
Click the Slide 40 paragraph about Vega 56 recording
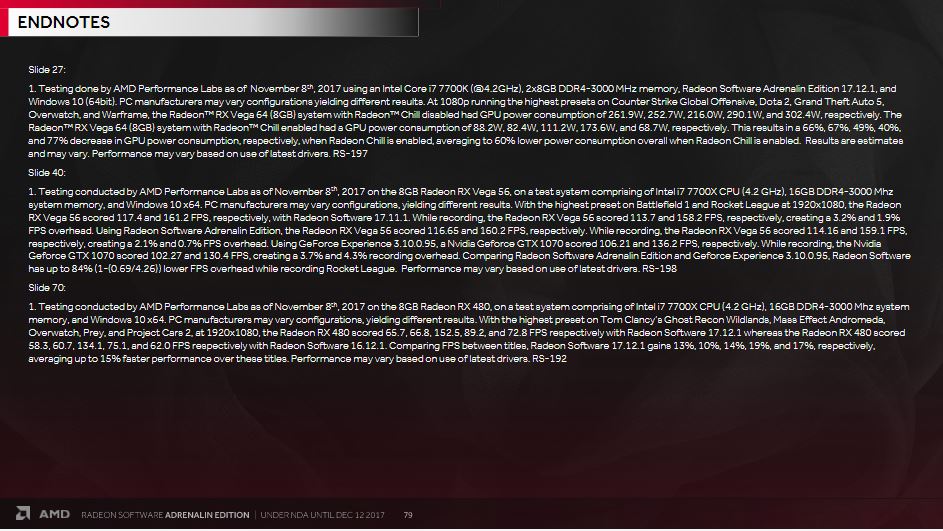(469, 230)
